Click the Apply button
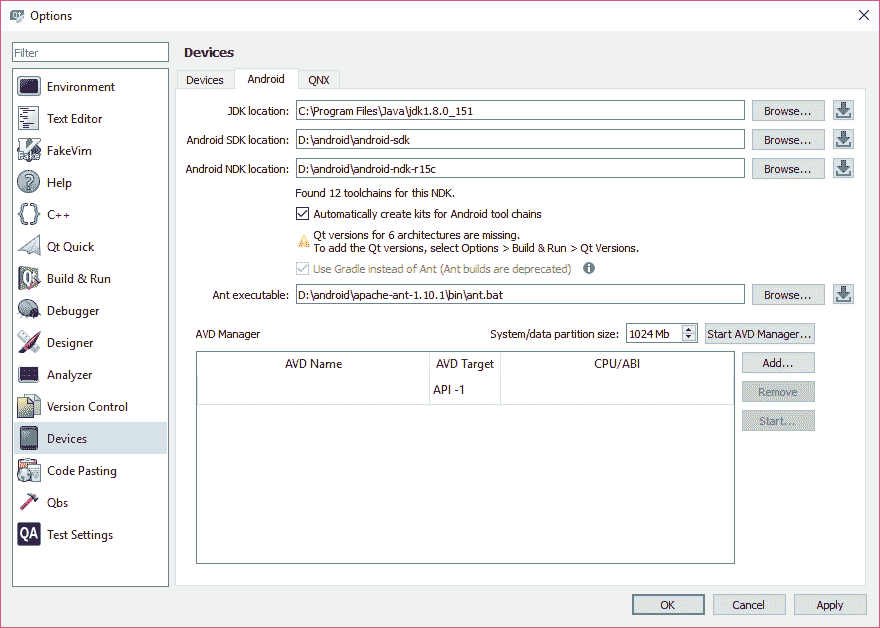The width and height of the screenshot is (880, 628). 830,605
